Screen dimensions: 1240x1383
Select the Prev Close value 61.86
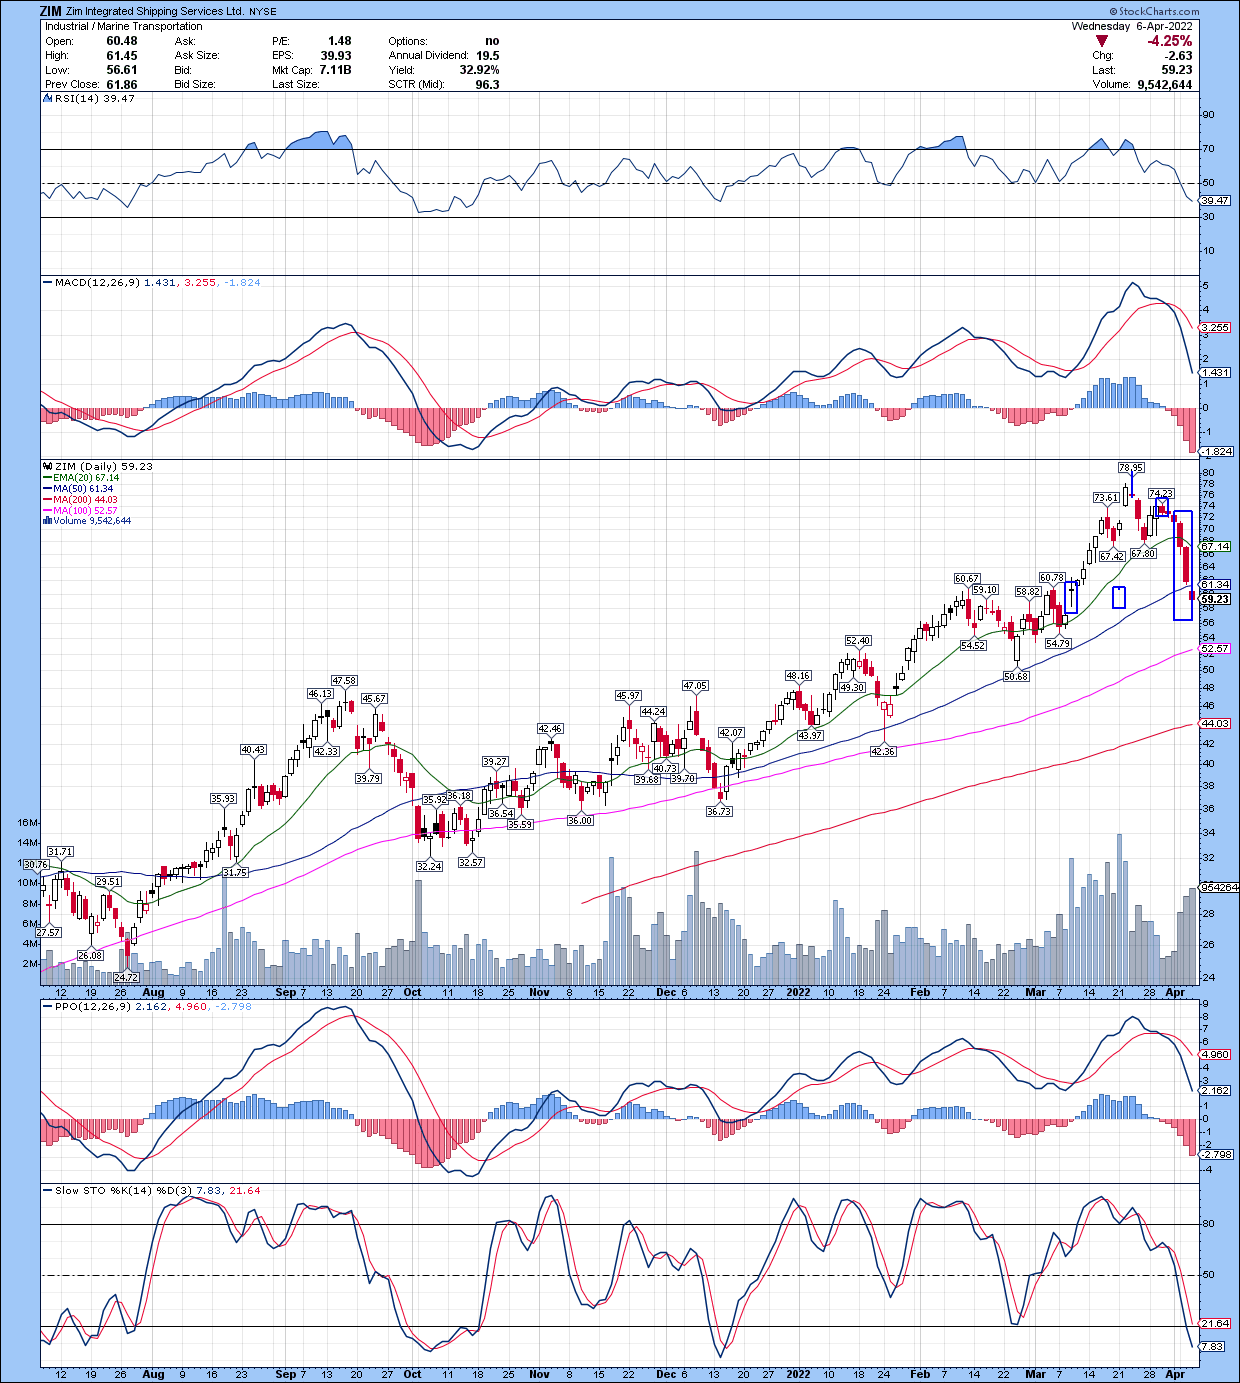click(122, 85)
